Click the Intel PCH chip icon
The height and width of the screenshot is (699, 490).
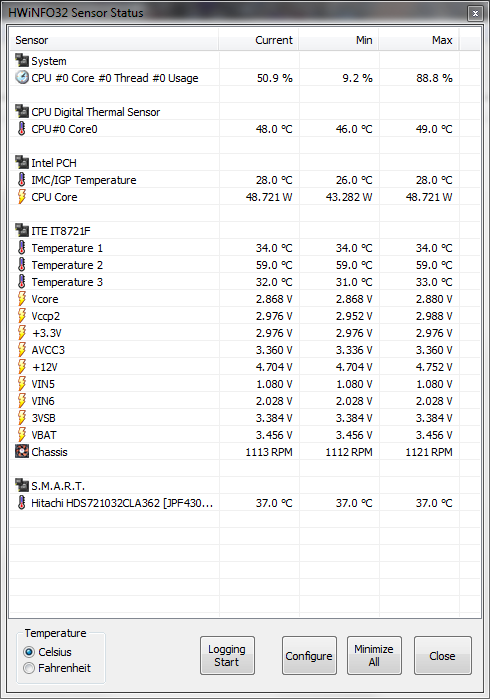(x=22, y=162)
